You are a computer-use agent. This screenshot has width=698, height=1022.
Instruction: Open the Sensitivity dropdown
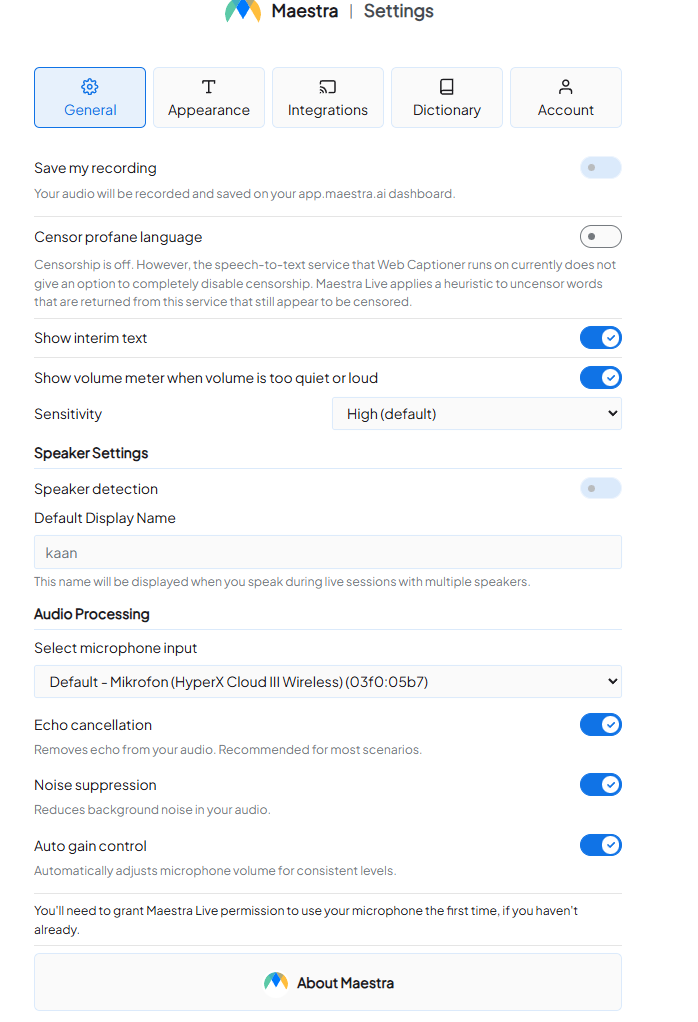coord(476,414)
